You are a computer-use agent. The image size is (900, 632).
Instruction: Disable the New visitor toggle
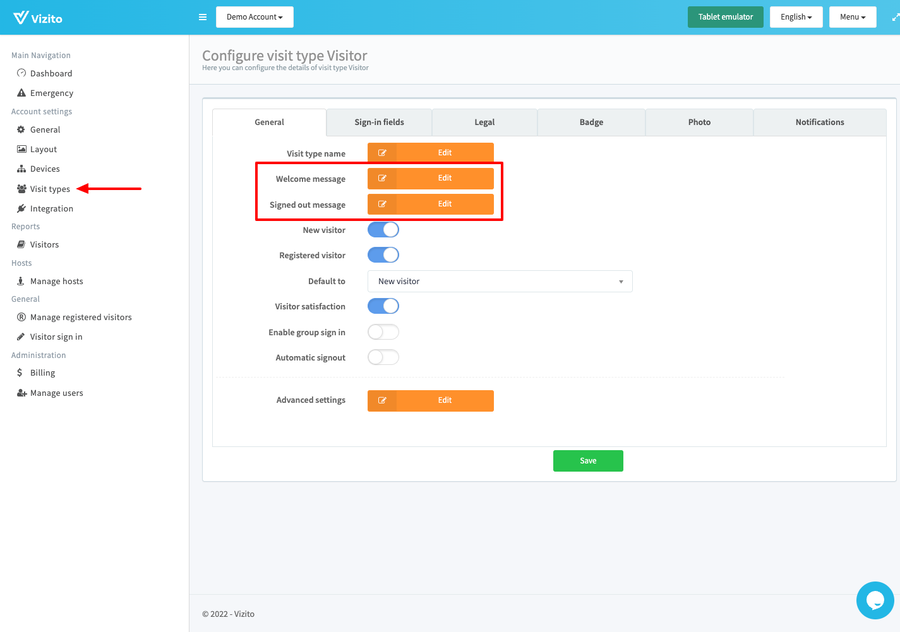[383, 230]
